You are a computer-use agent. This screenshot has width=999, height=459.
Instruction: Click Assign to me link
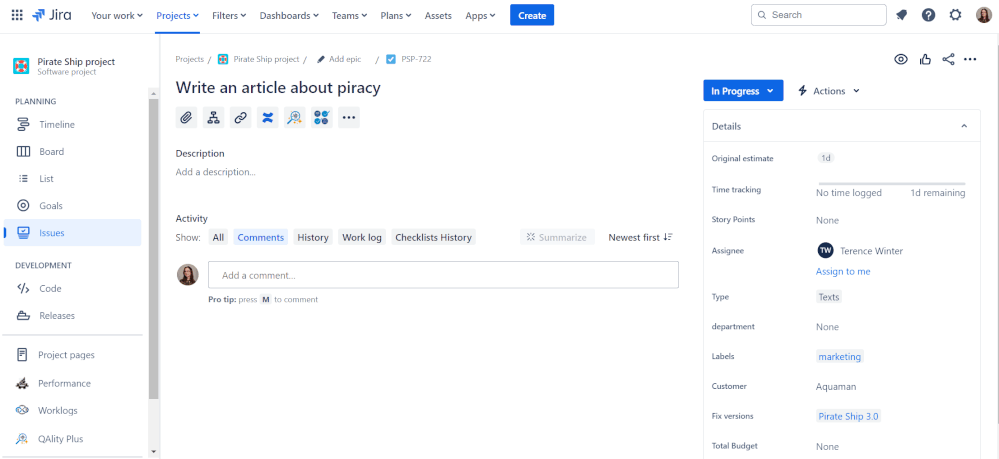coord(843,272)
